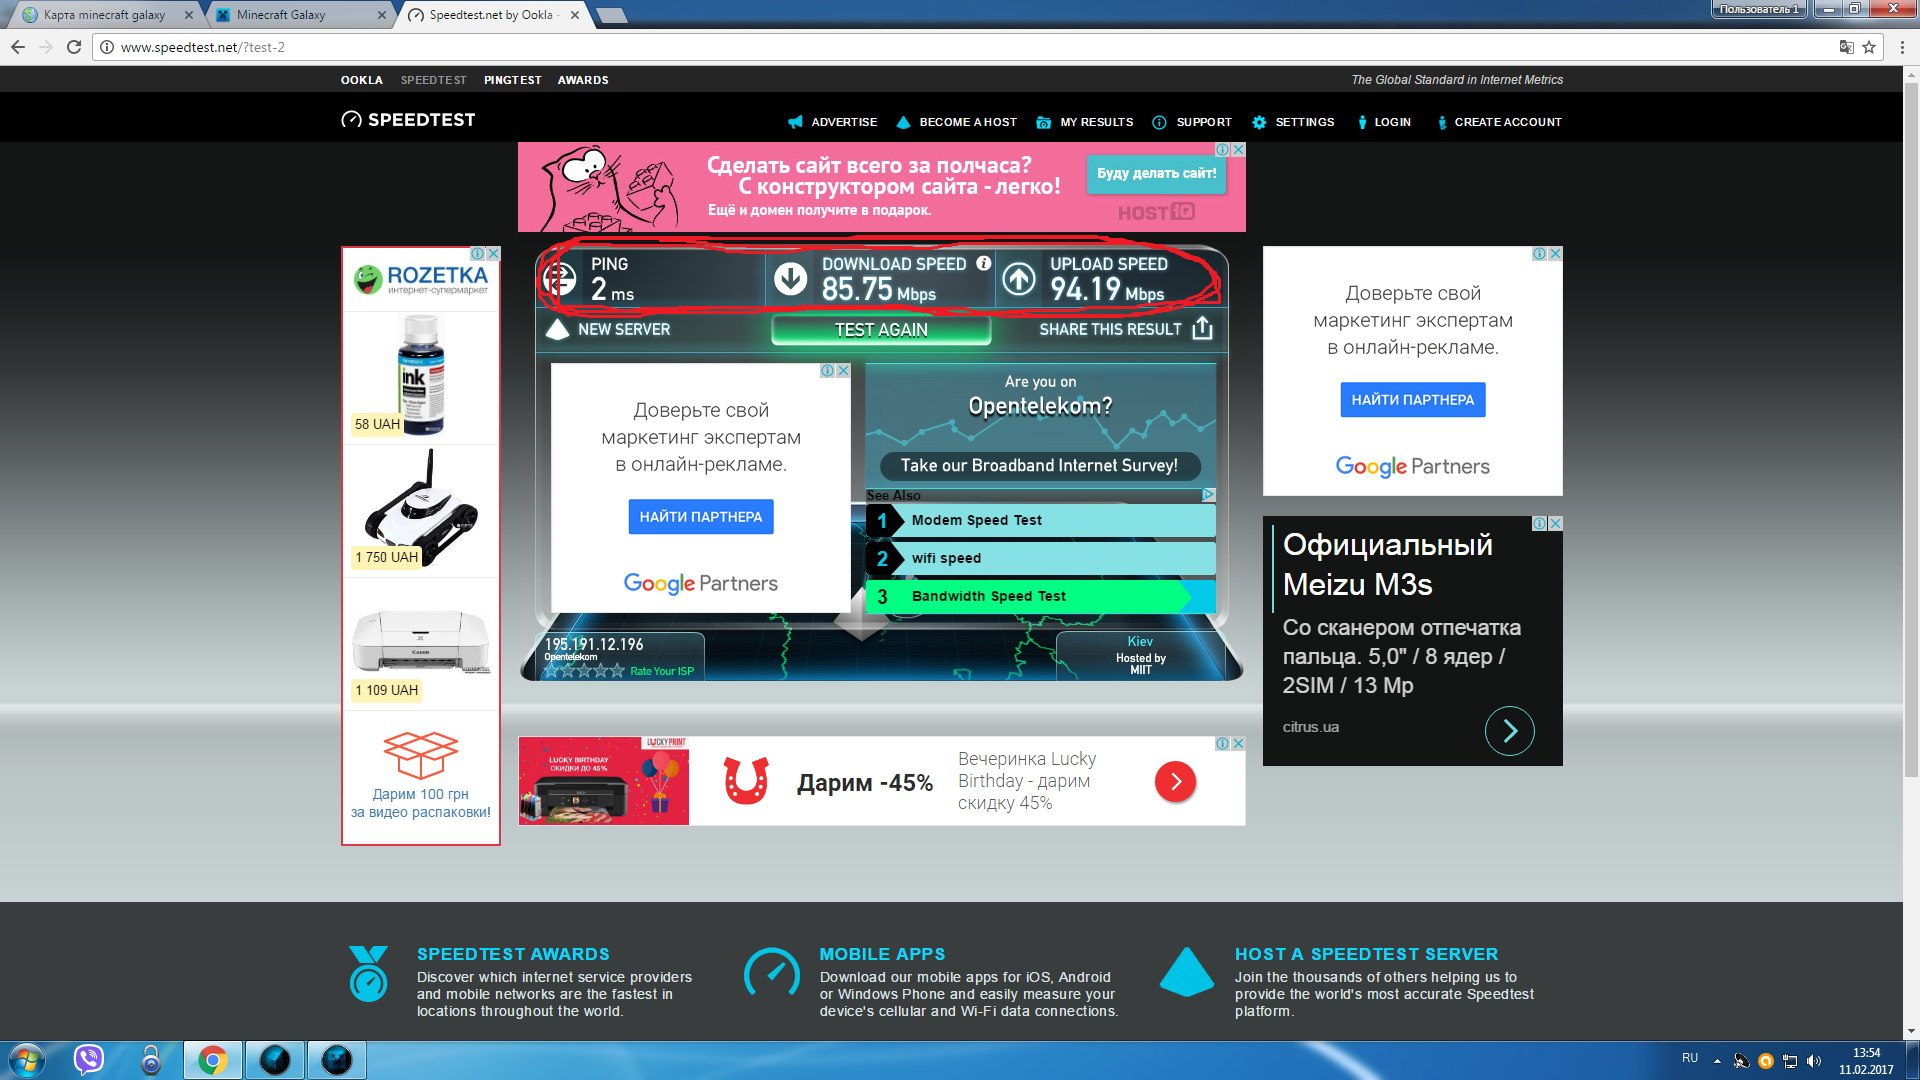Viewport: 1920px width, 1080px height.
Task: Click the Settings gear icon
Action: [1259, 122]
